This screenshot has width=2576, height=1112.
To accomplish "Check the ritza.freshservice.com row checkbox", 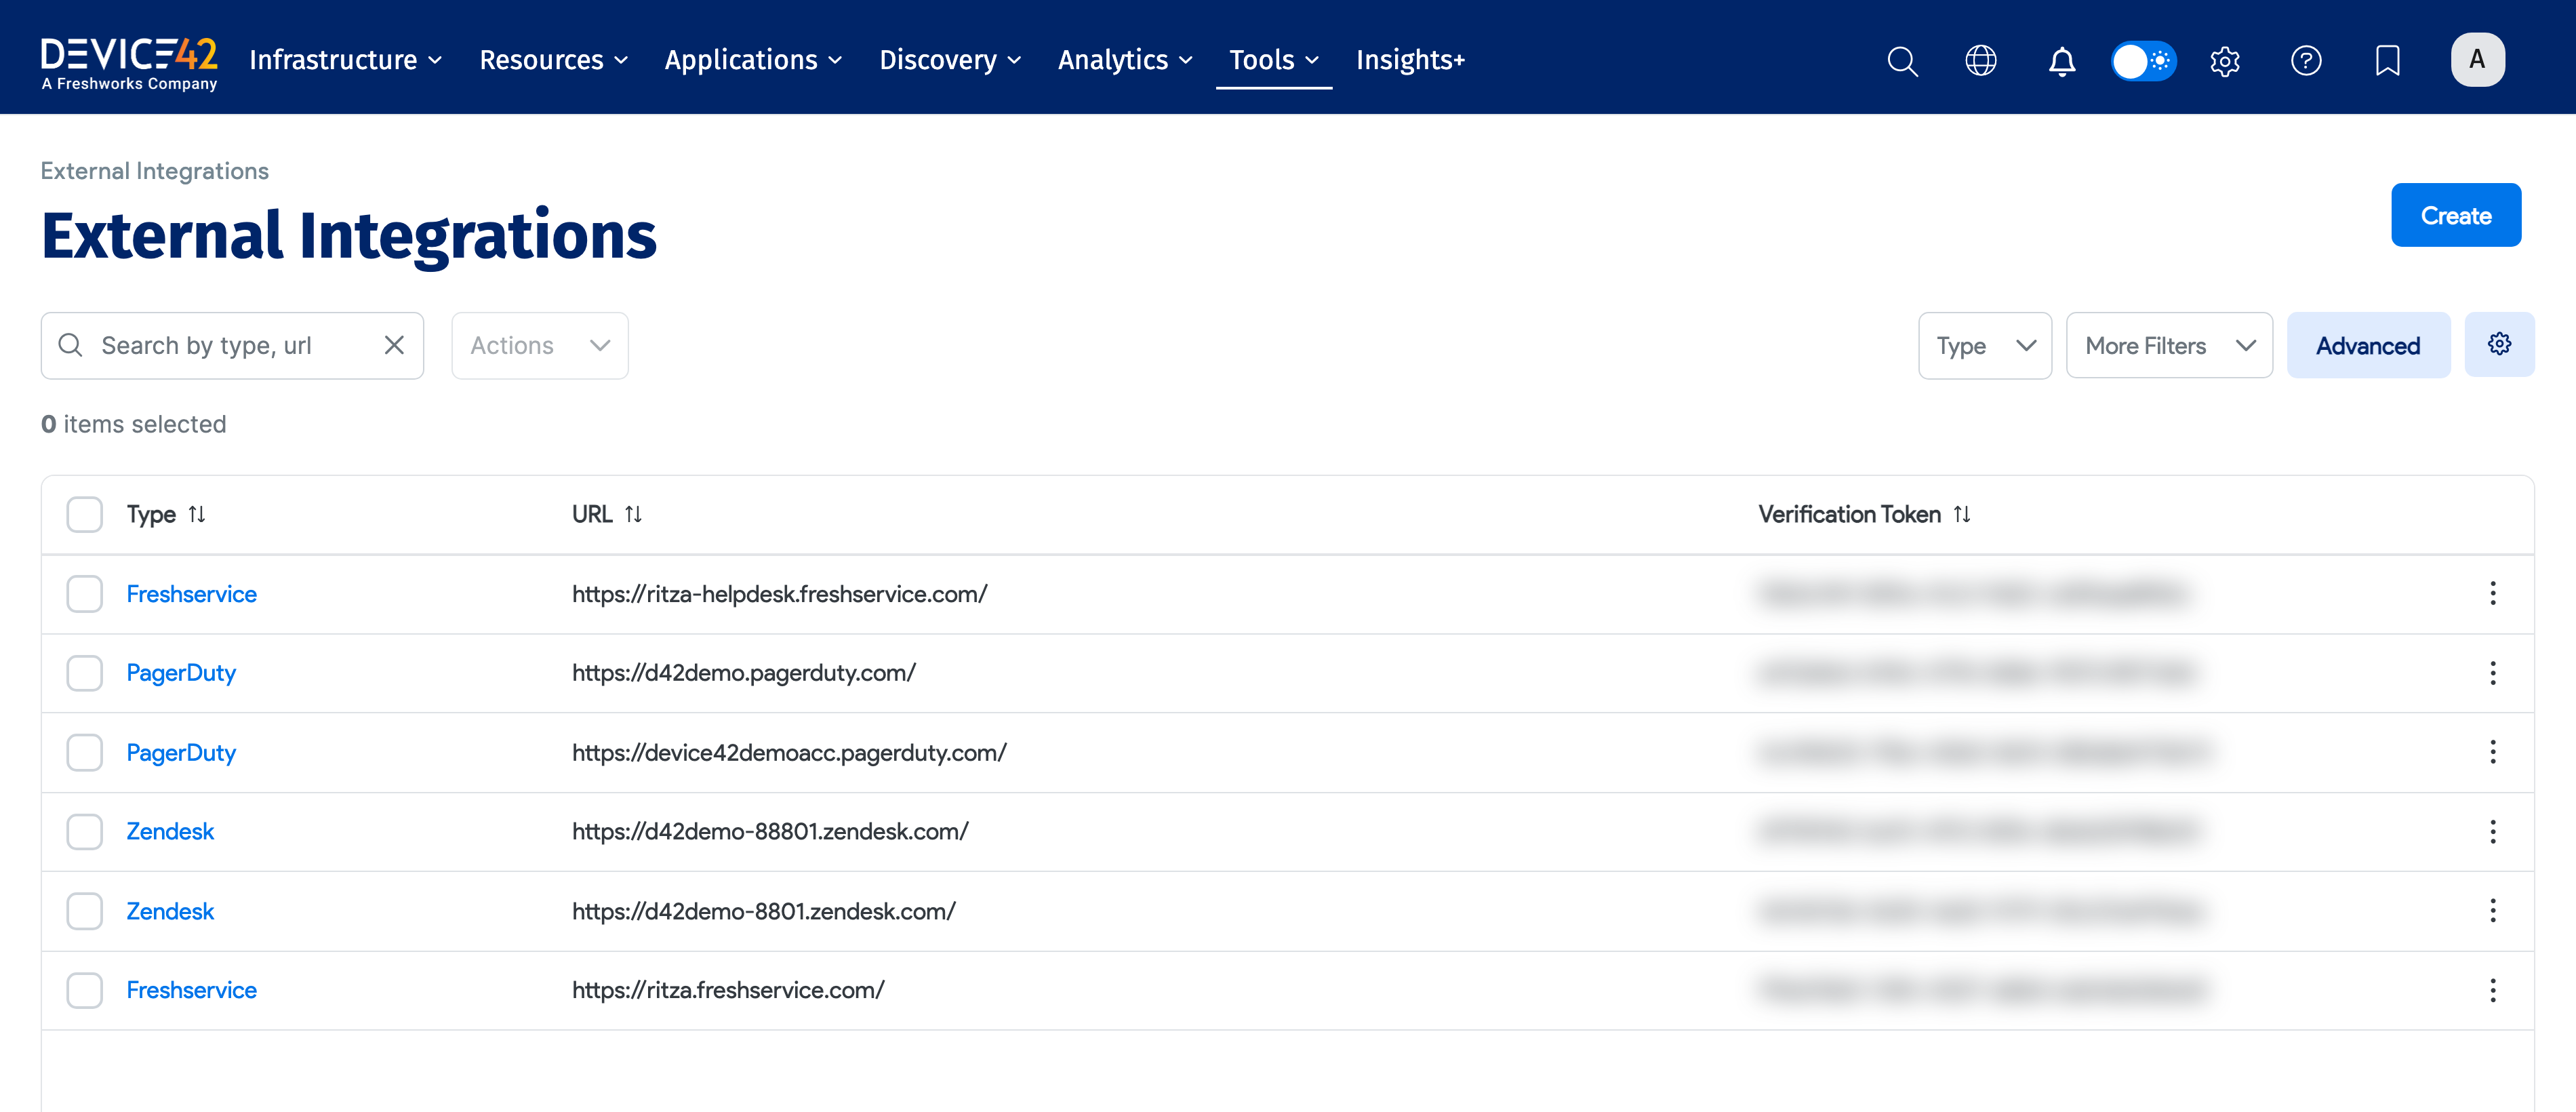I will pyautogui.click(x=85, y=990).
